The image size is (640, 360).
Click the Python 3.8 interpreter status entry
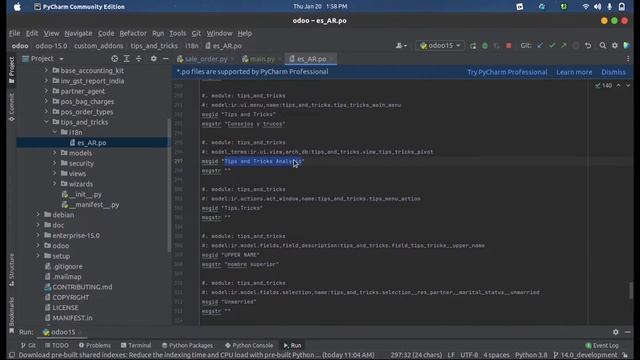pyautogui.click(x=531, y=355)
